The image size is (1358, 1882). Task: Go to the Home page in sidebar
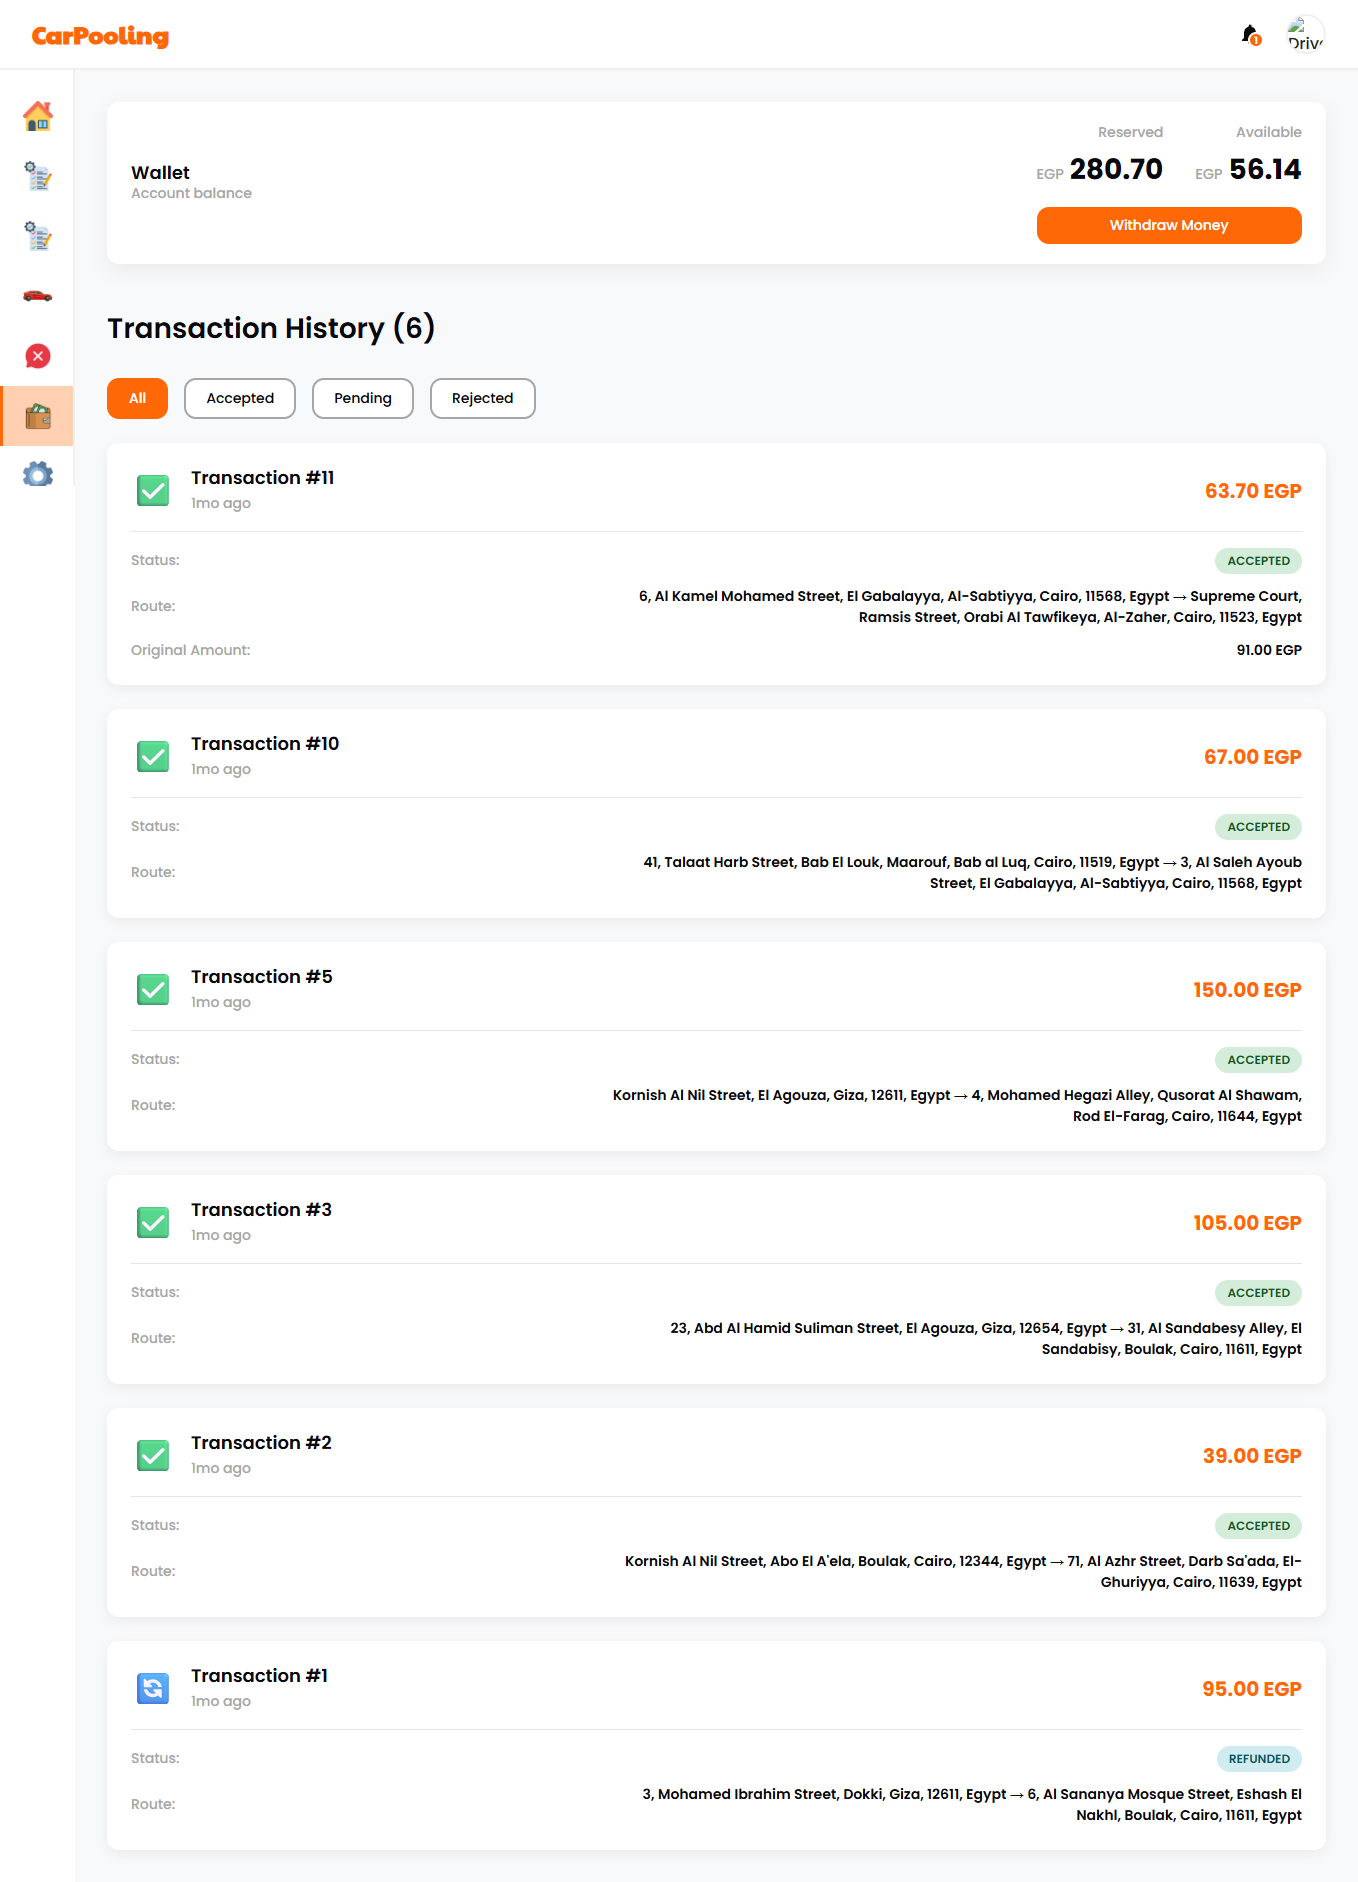37,117
